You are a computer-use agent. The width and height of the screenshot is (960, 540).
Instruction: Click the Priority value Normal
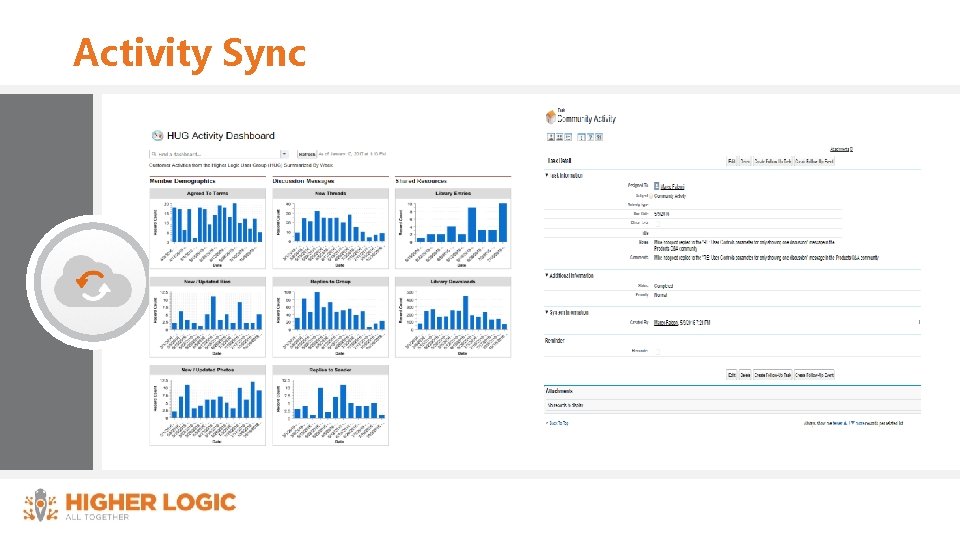click(x=661, y=295)
